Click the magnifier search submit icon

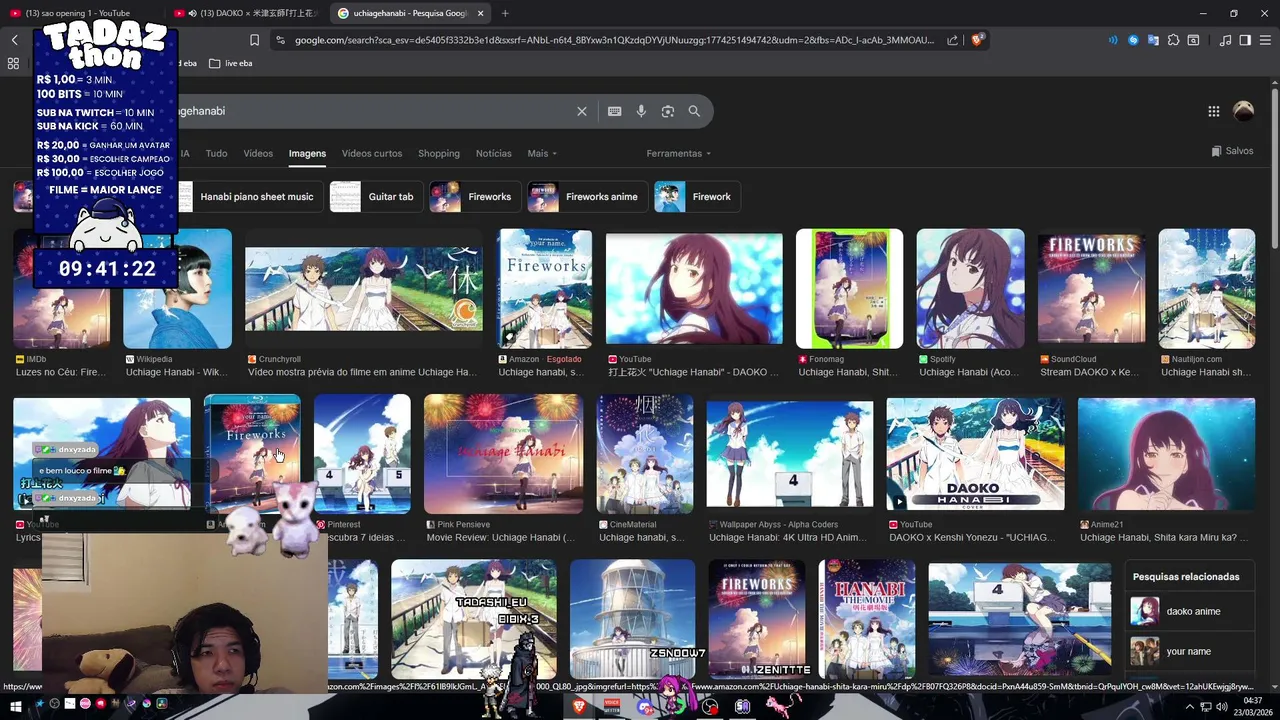point(694,111)
